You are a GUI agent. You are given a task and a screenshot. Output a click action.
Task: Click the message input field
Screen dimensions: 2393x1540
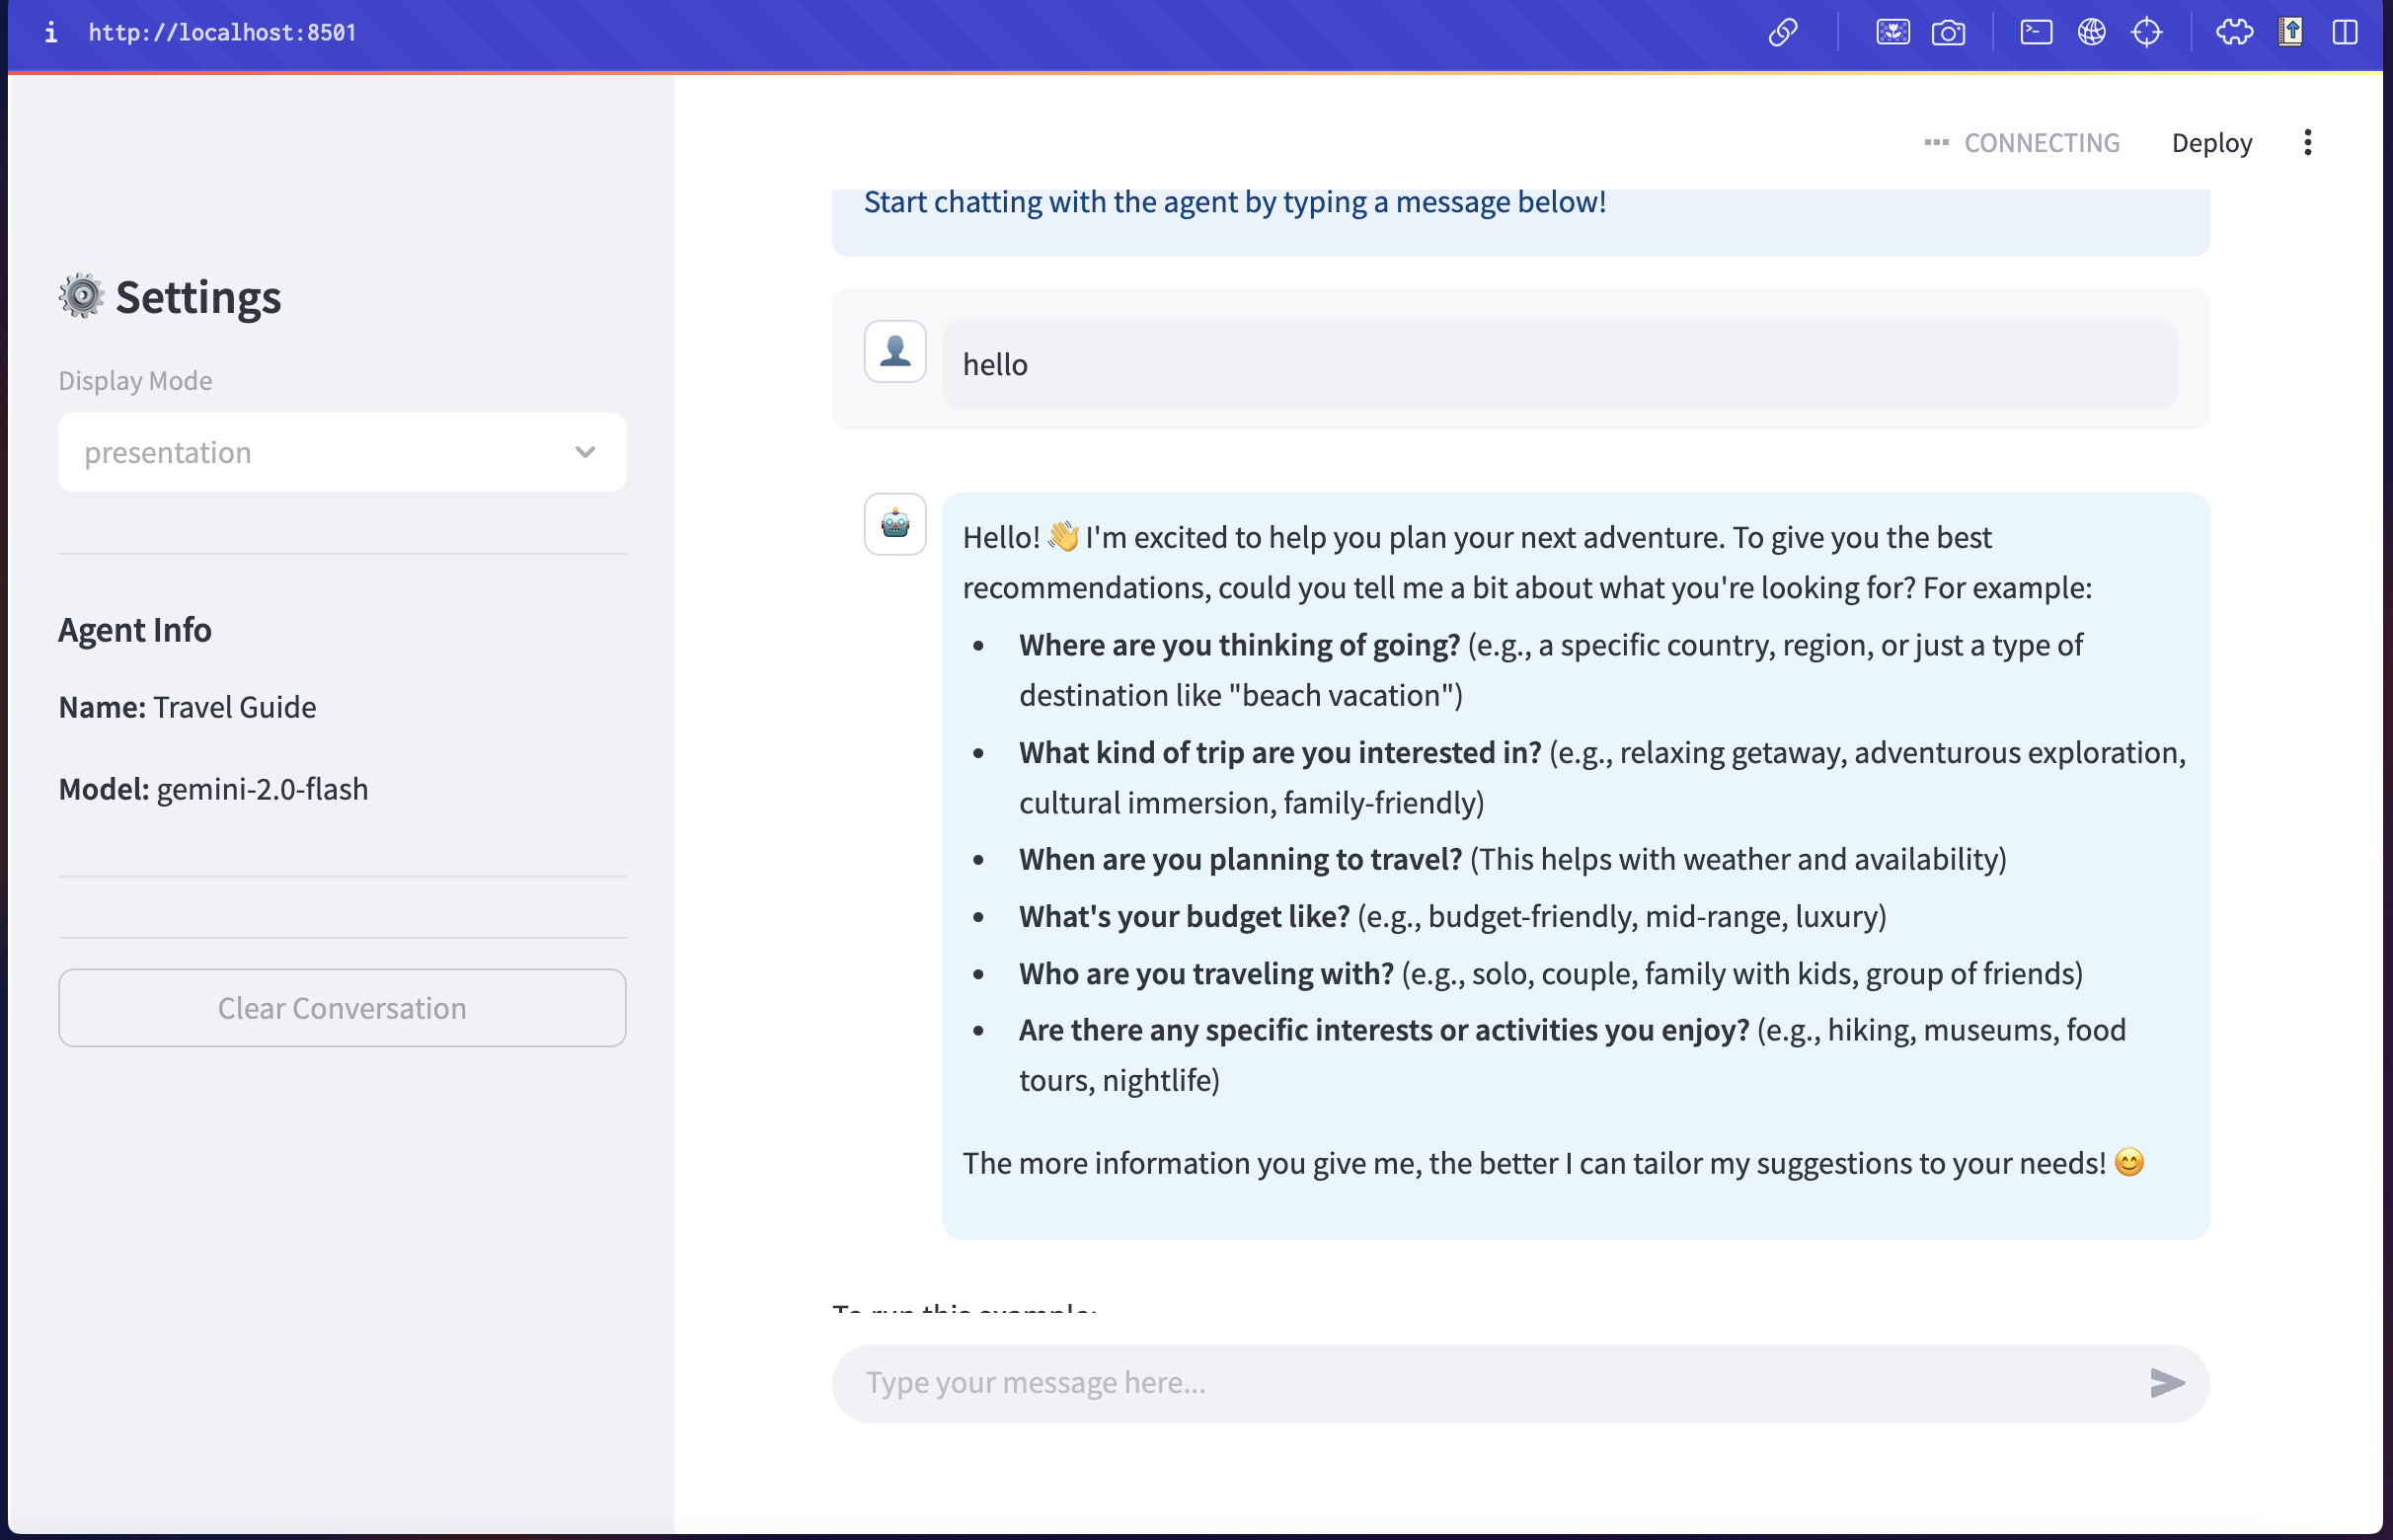(1490, 1382)
